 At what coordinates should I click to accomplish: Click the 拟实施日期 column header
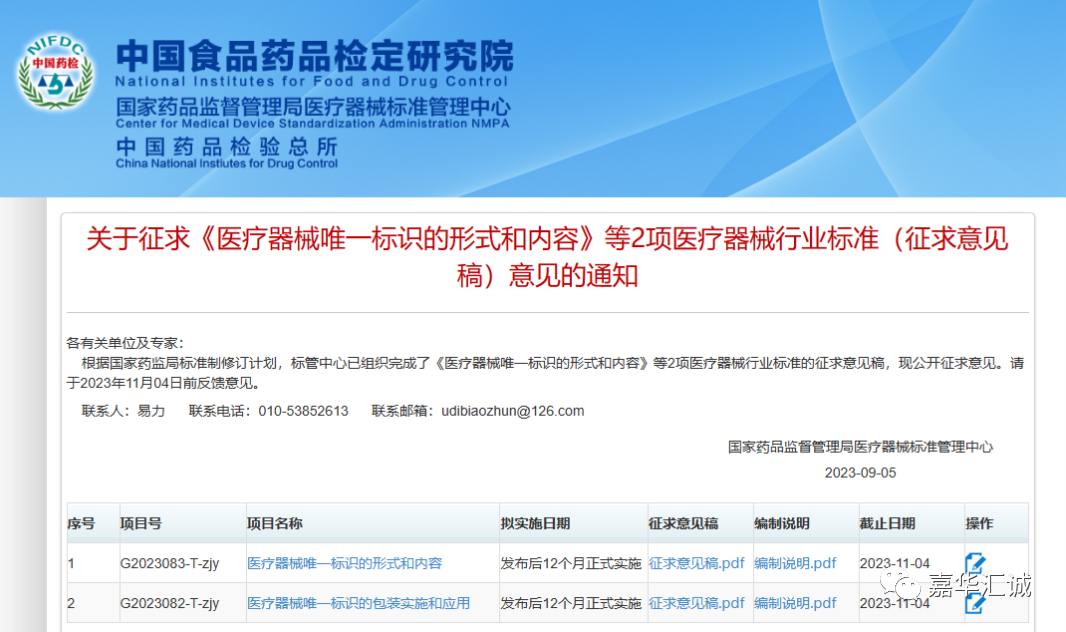pyautogui.click(x=535, y=524)
